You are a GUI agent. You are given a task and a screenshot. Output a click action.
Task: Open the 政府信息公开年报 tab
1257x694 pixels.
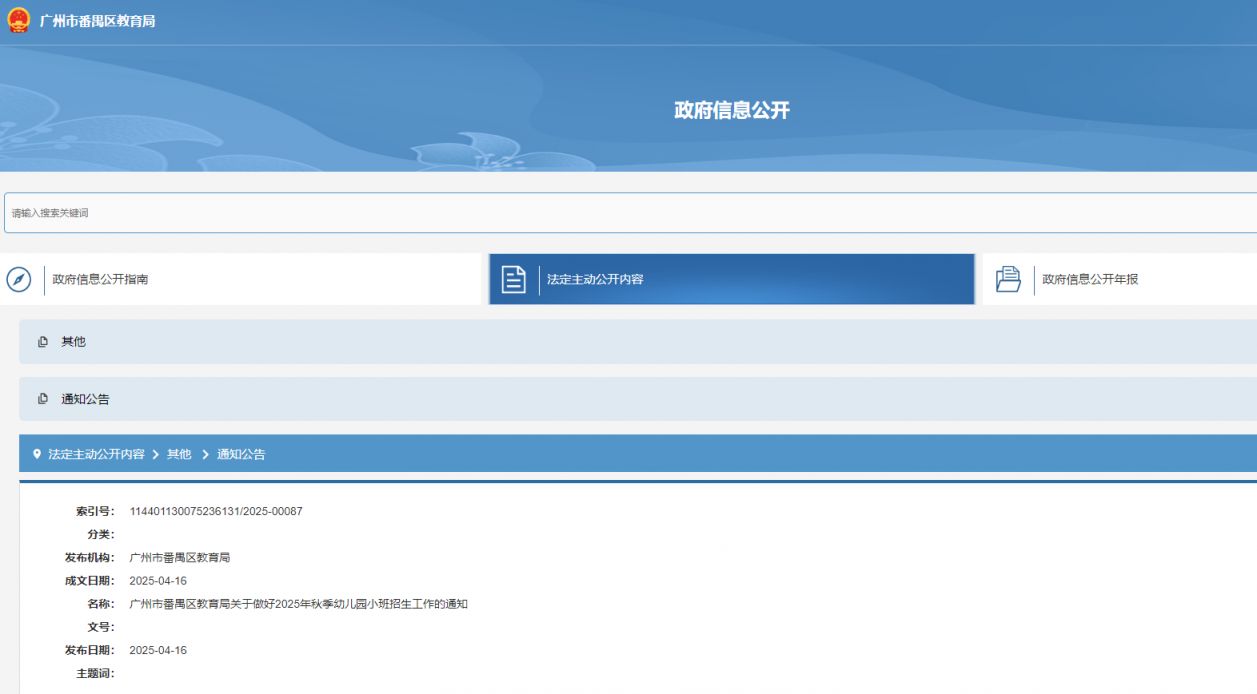point(1120,279)
